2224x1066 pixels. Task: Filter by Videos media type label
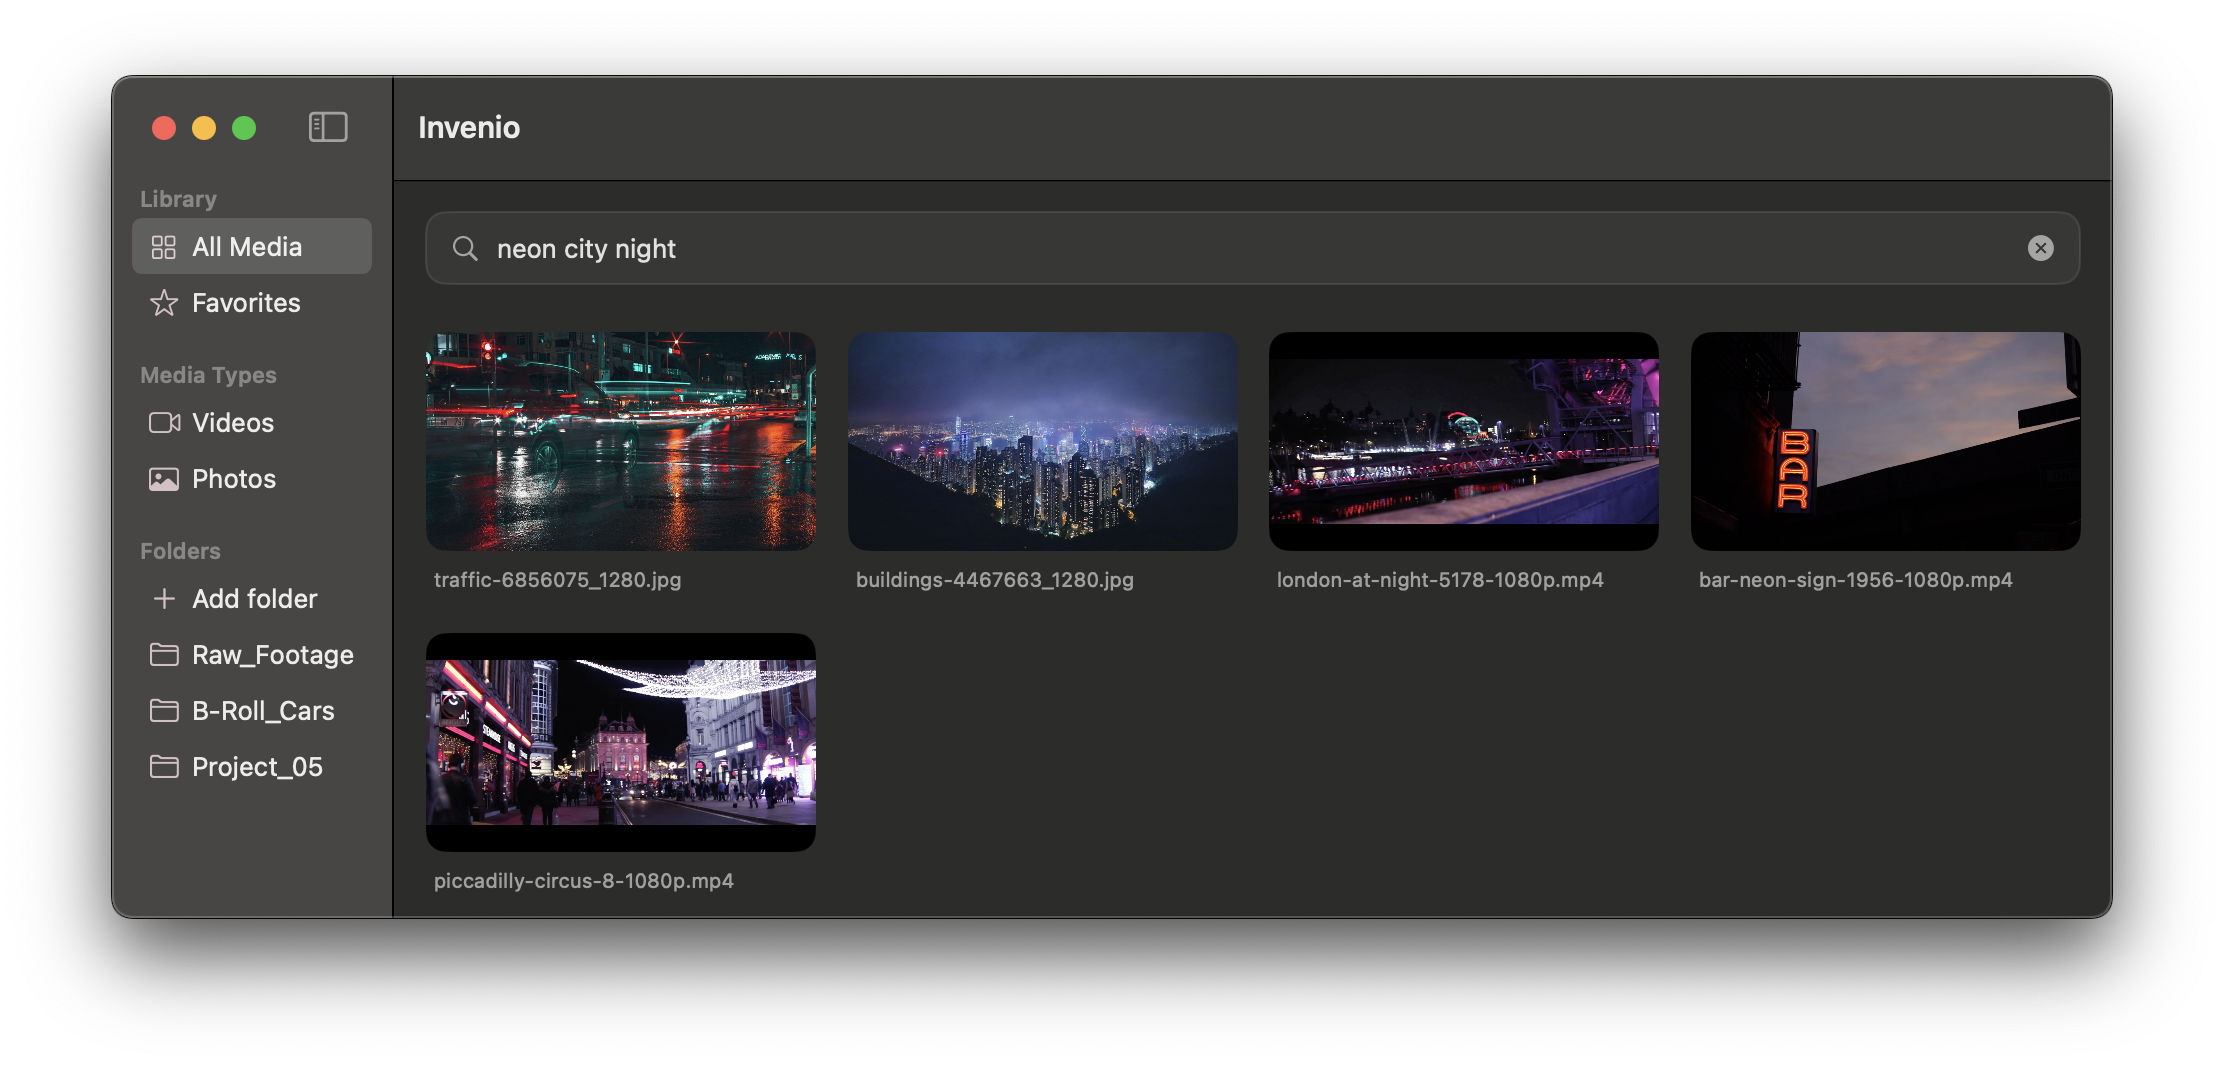tap(233, 423)
